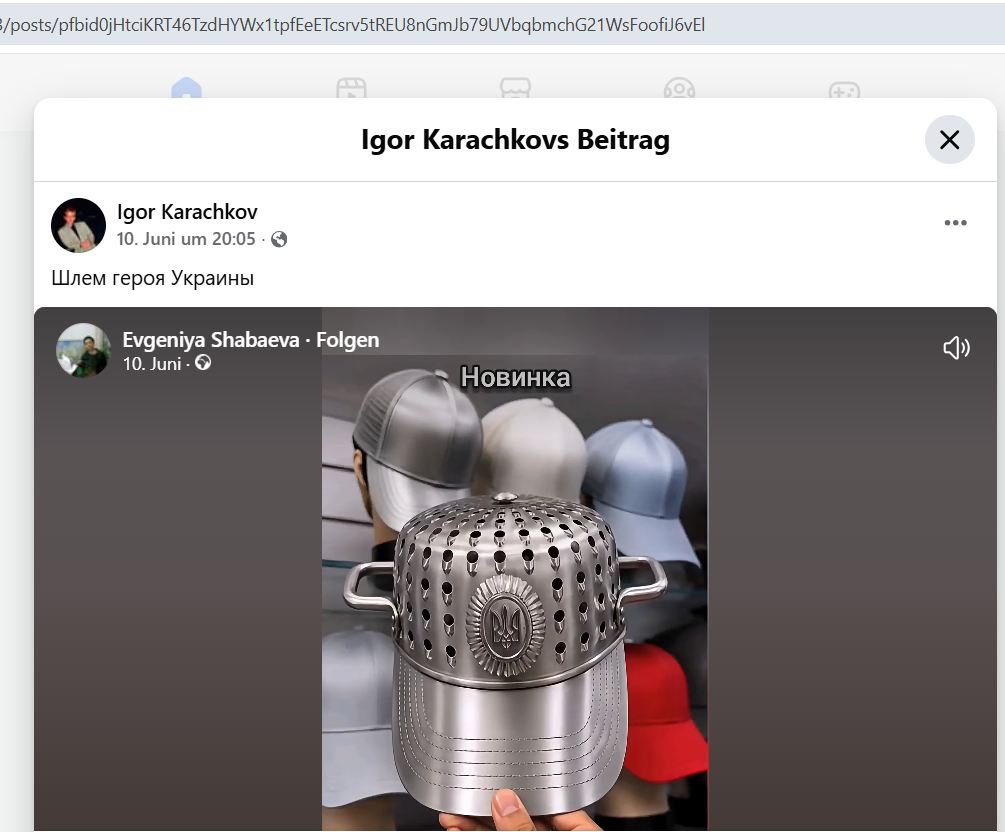1005x832 pixels.
Task: Go to Facebook Home tab icon
Action: coord(187,88)
